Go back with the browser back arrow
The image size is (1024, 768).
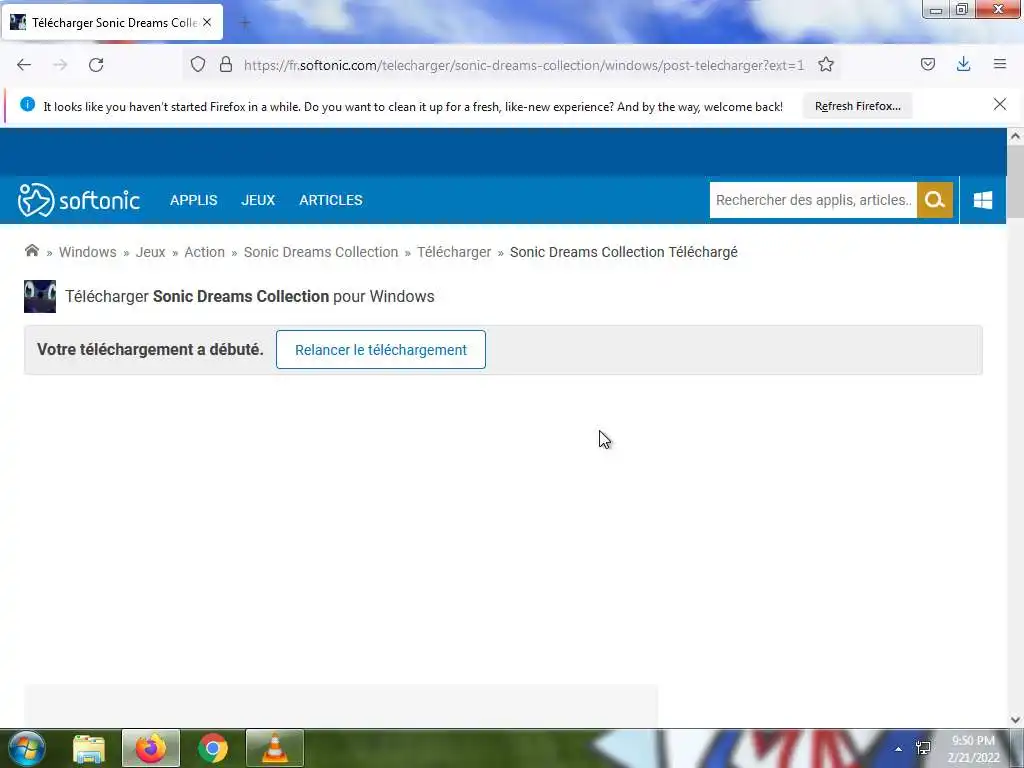coord(24,65)
